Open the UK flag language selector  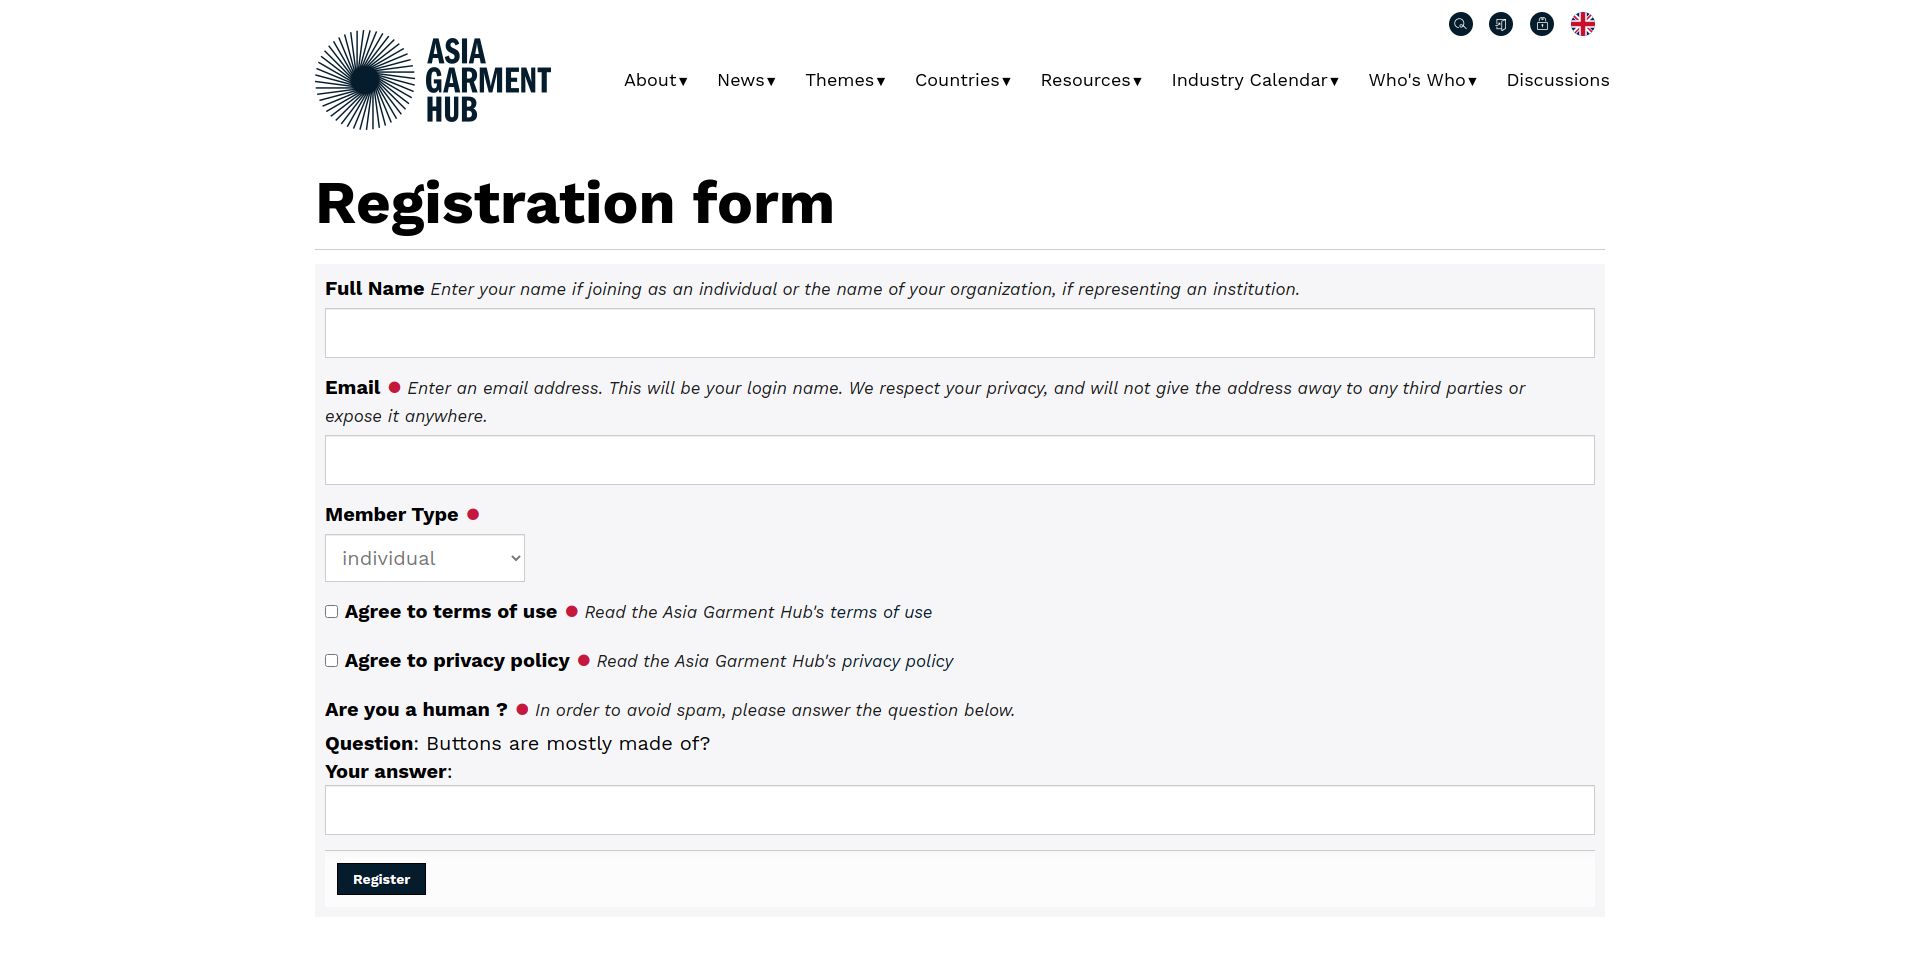pyautogui.click(x=1581, y=24)
